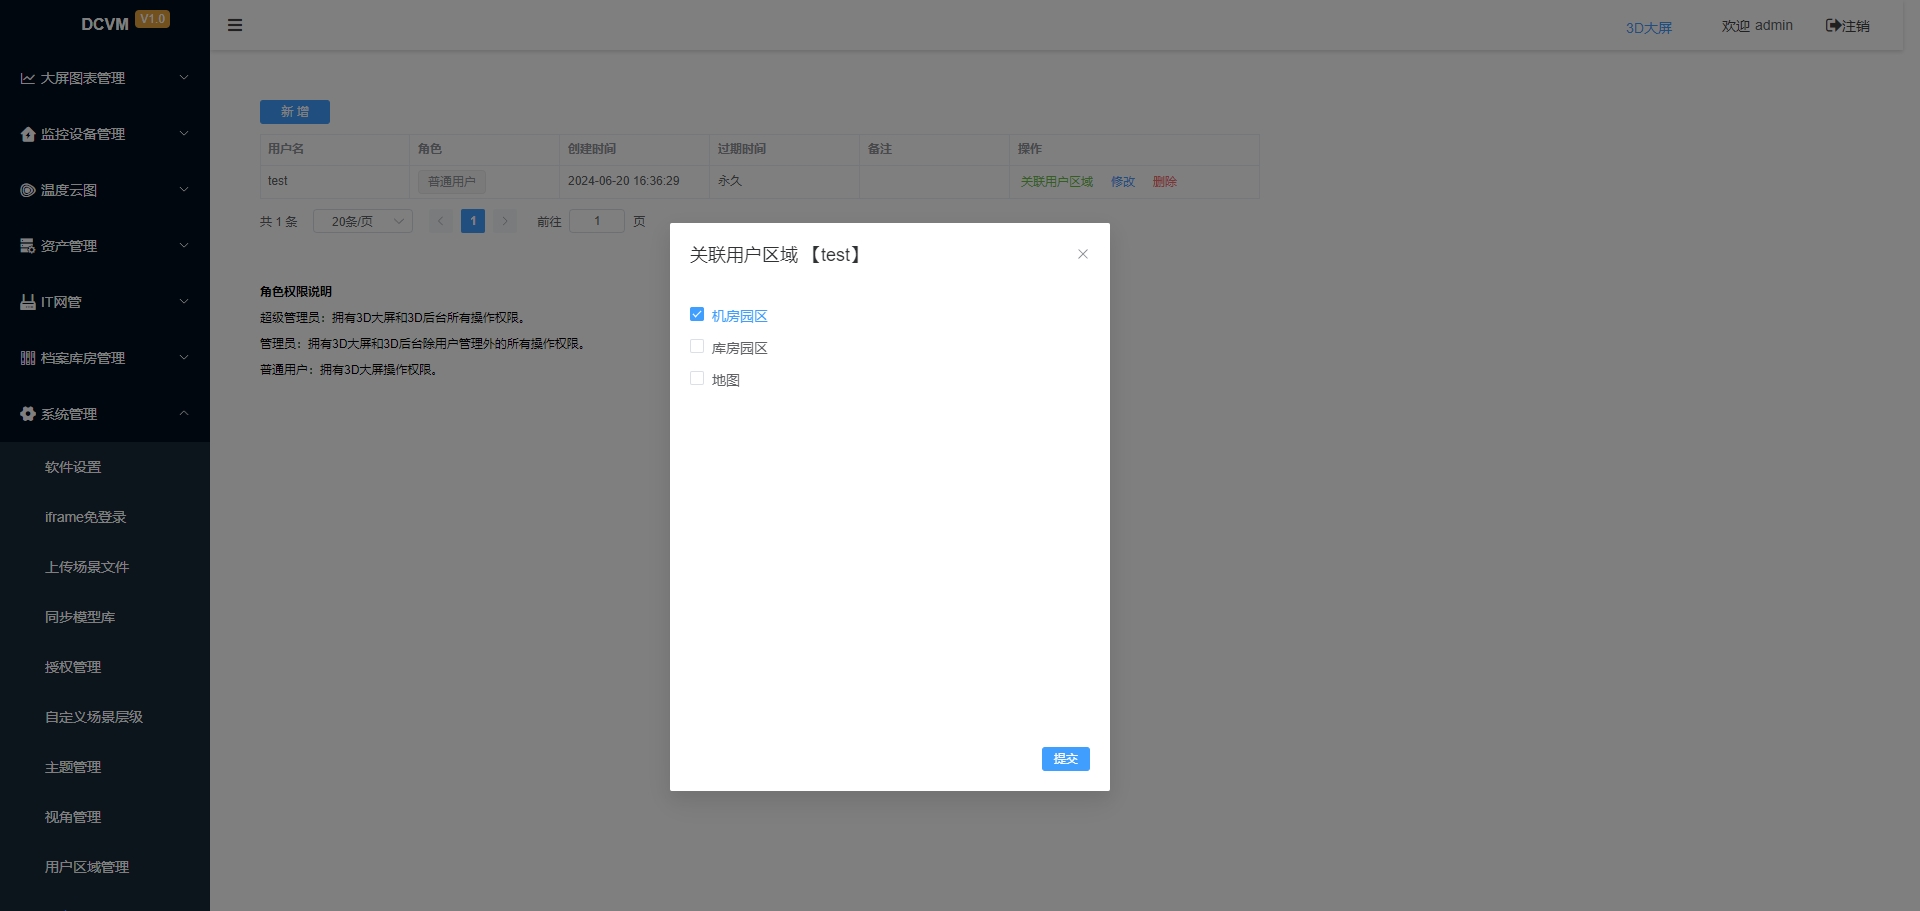Expand the IT网管 menu chevron
The image size is (1920, 911).
click(x=184, y=301)
